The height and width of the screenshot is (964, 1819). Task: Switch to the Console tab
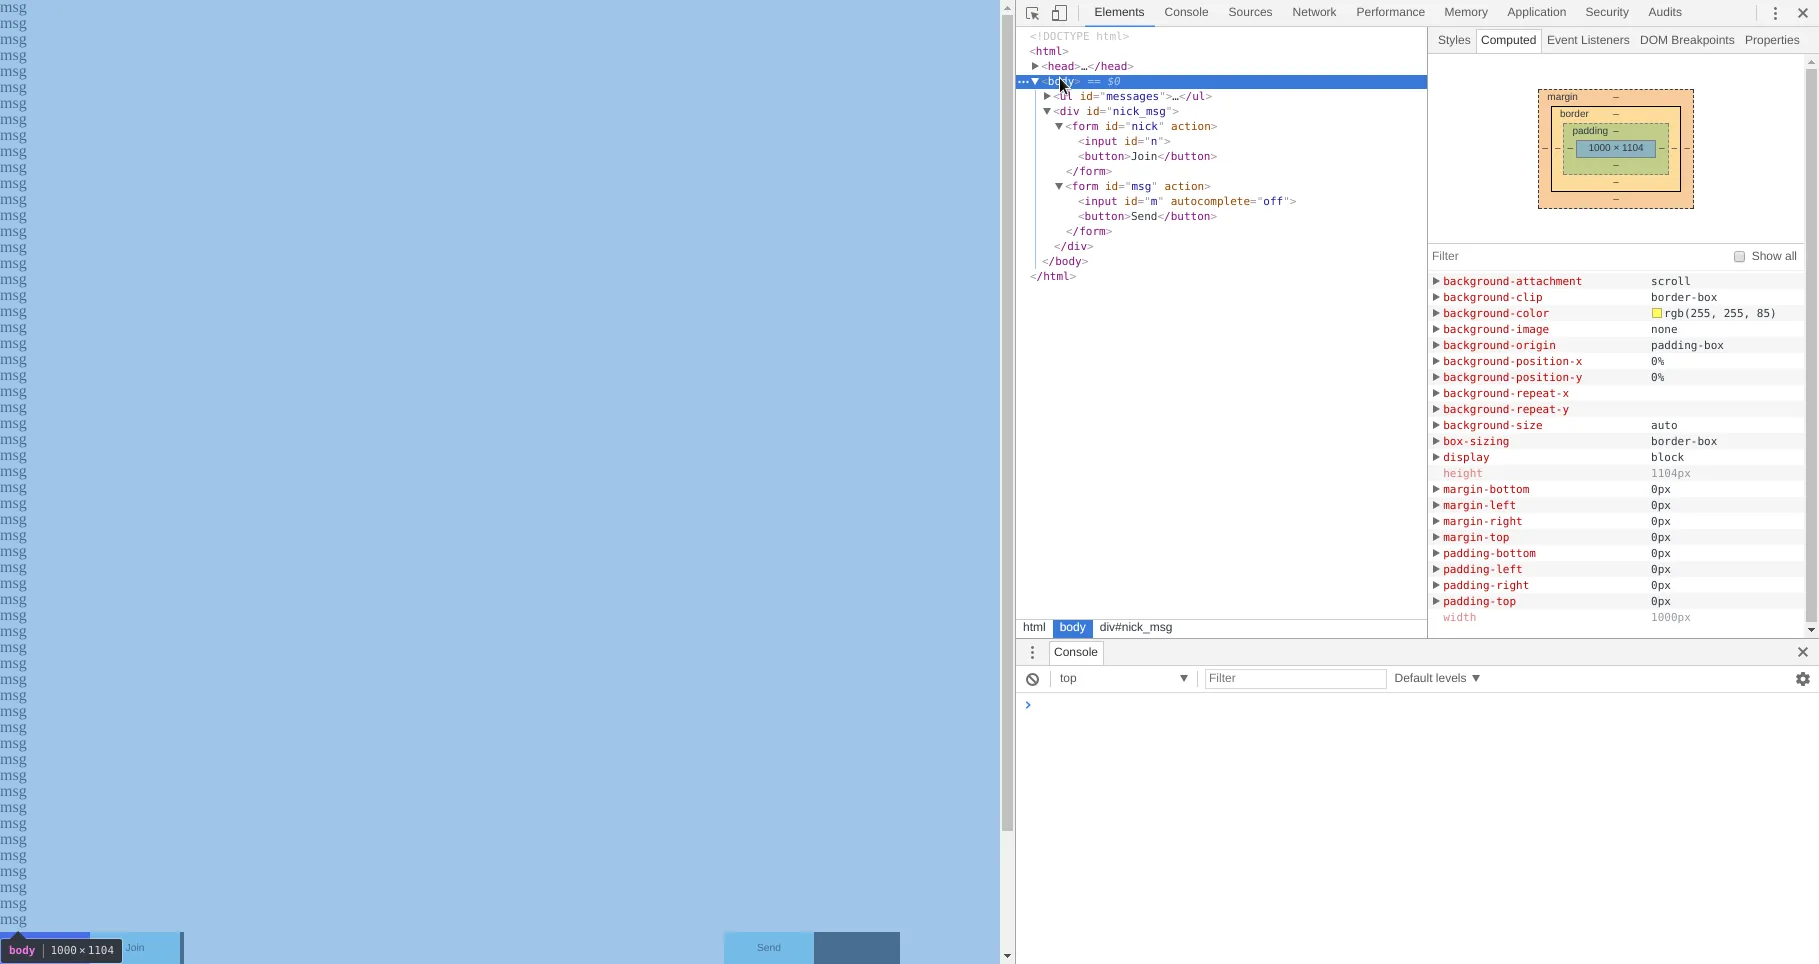pyautogui.click(x=1186, y=12)
